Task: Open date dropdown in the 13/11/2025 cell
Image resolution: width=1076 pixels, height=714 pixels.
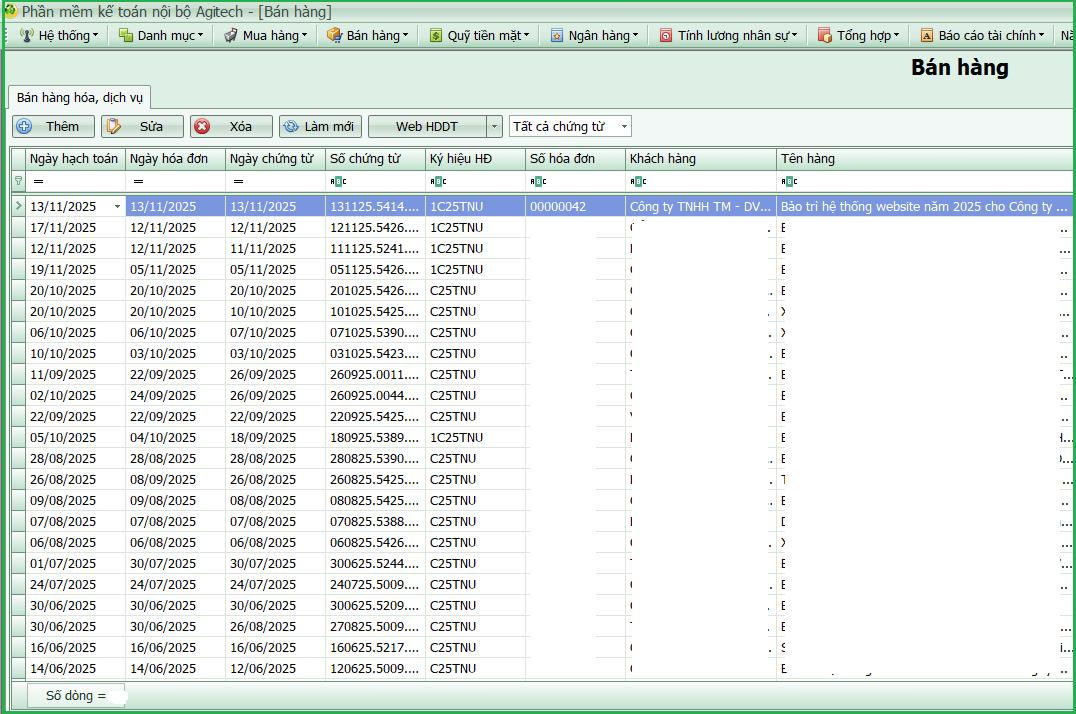Action: click(x=118, y=207)
